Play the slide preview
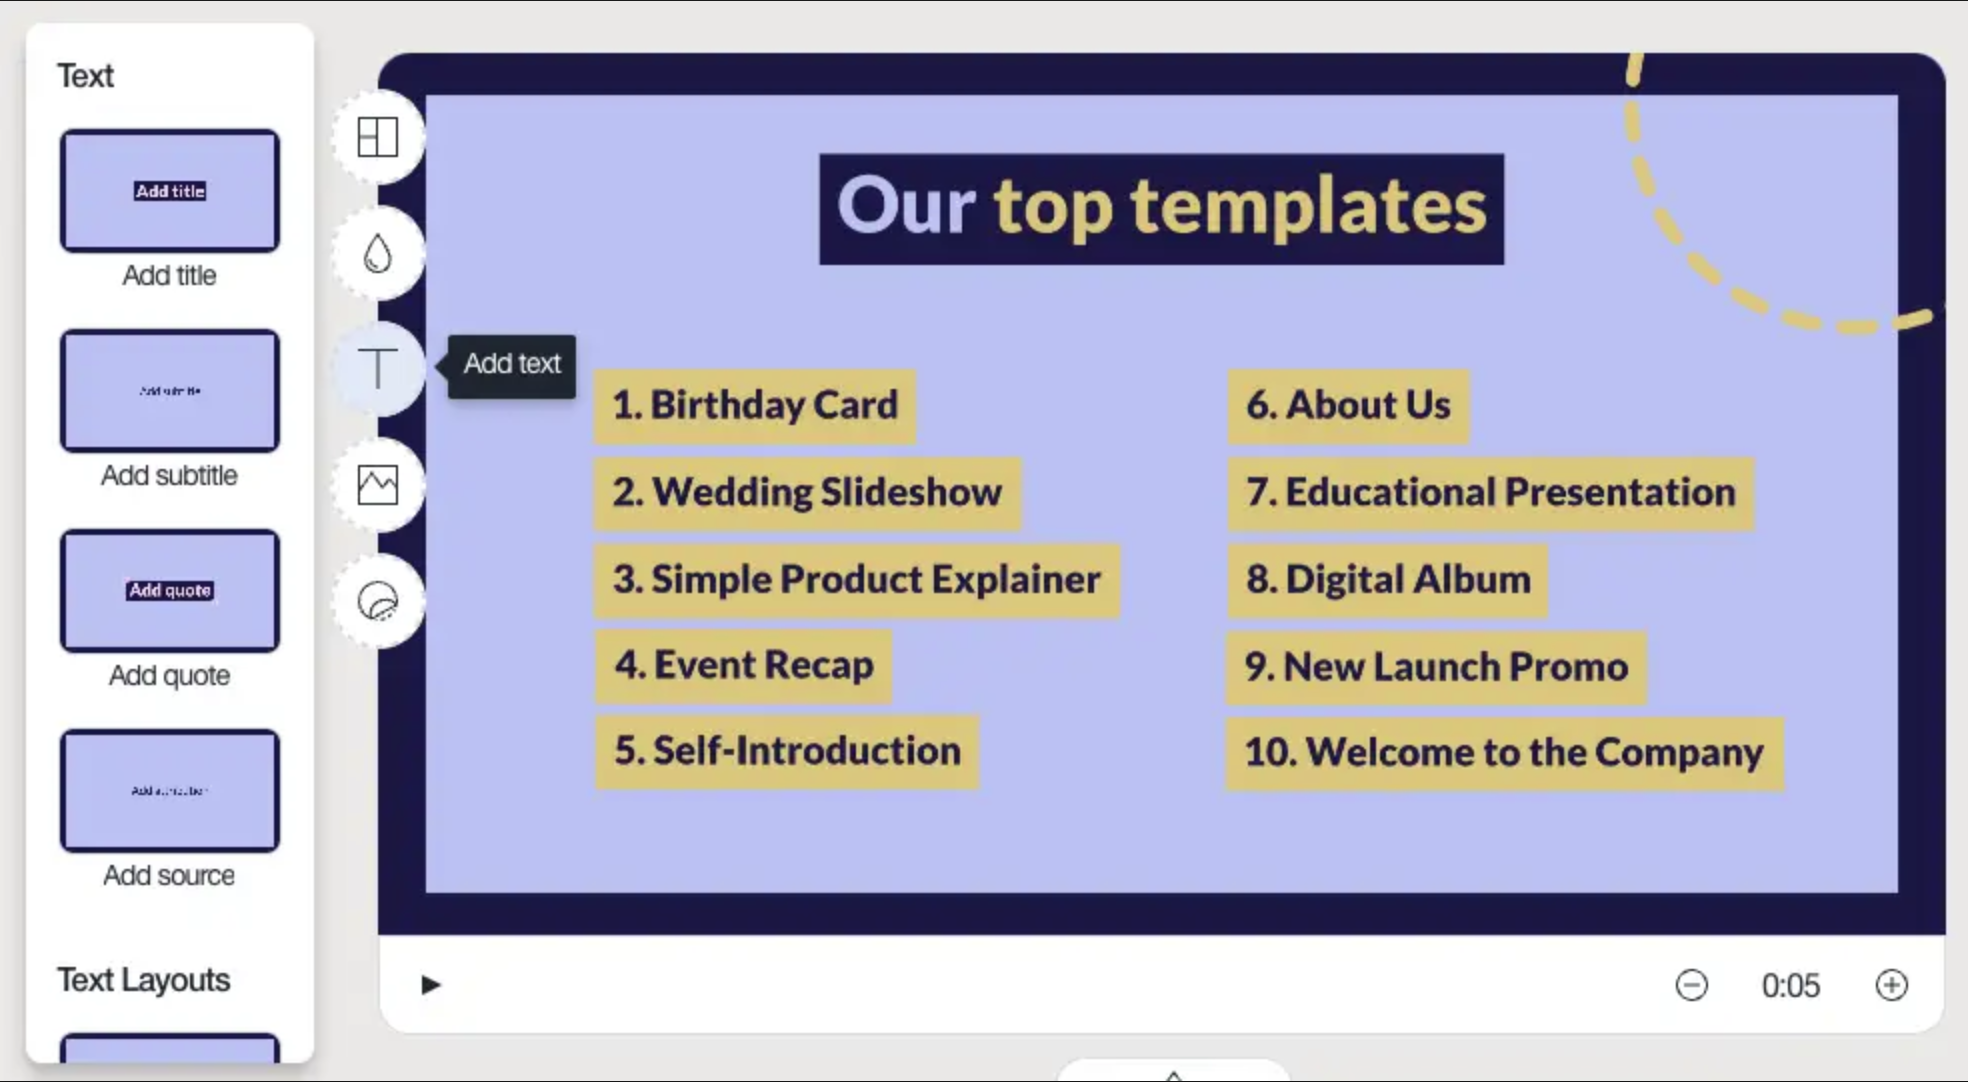Screen dimensions: 1968x1082 tap(431, 985)
